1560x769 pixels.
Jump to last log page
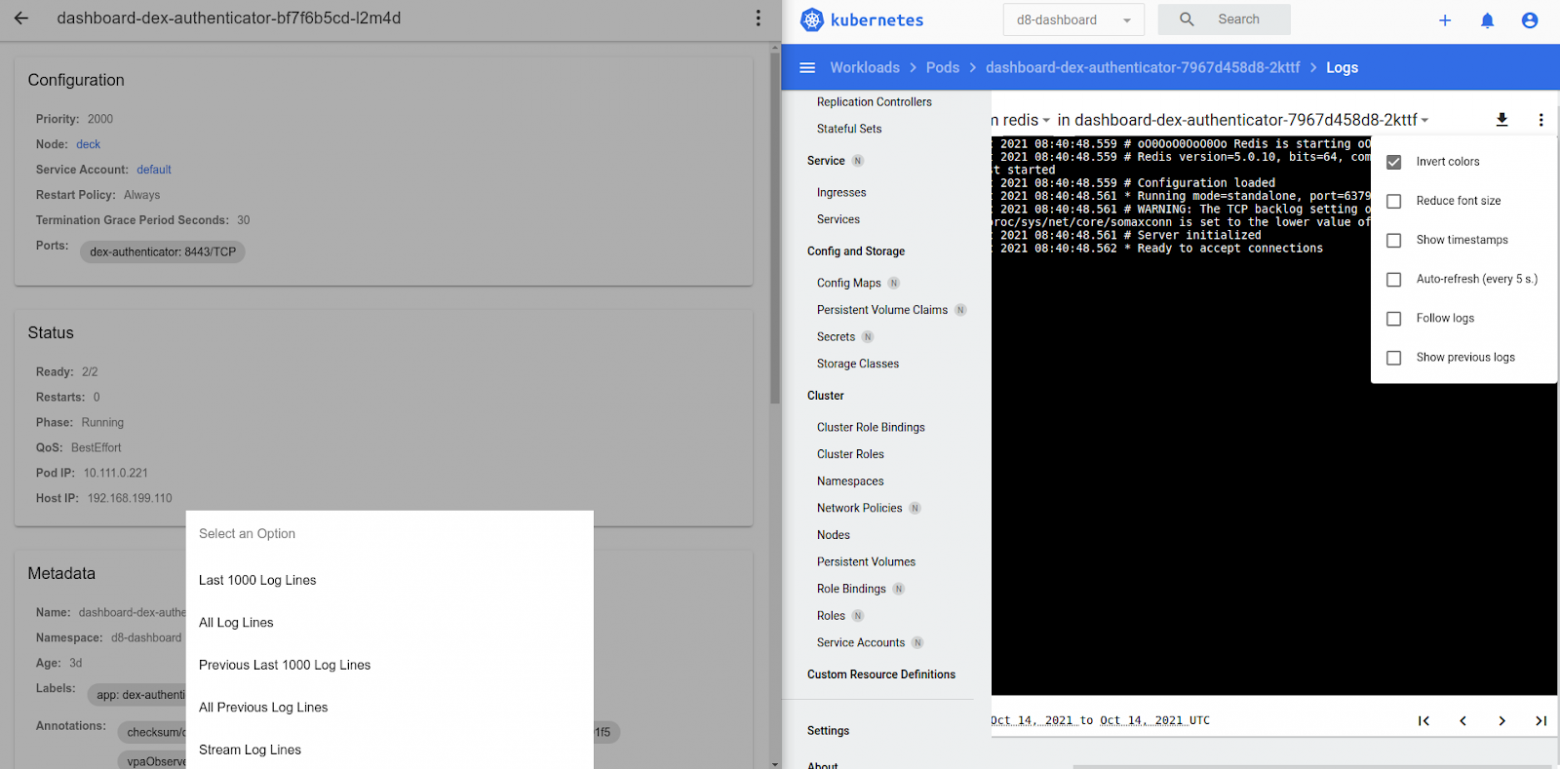pyautogui.click(x=1540, y=721)
